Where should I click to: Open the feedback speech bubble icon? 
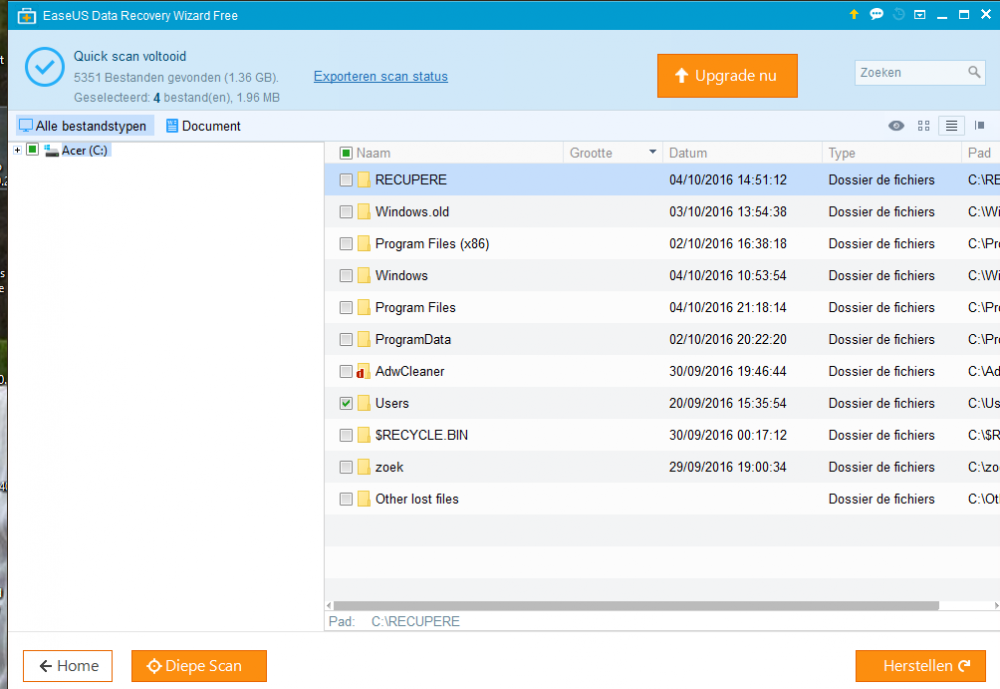coord(876,15)
